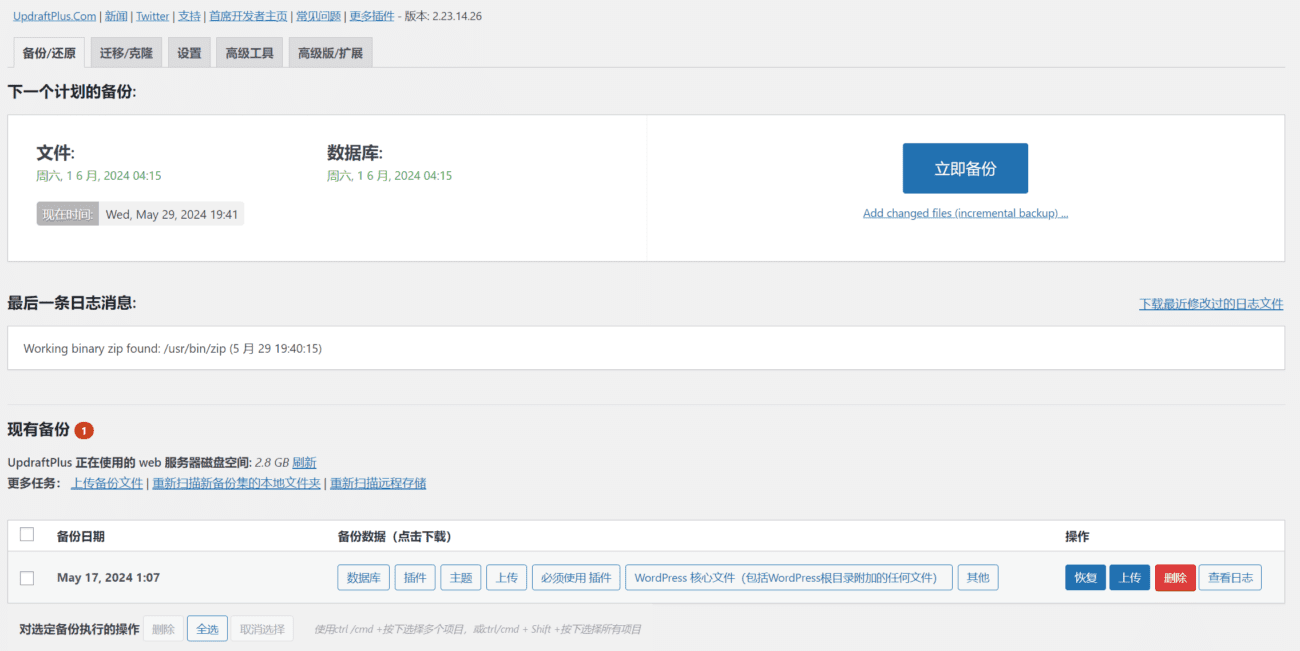The height and width of the screenshot is (651, 1300).
Task: Open the 设置 settings tab
Action: 189,53
